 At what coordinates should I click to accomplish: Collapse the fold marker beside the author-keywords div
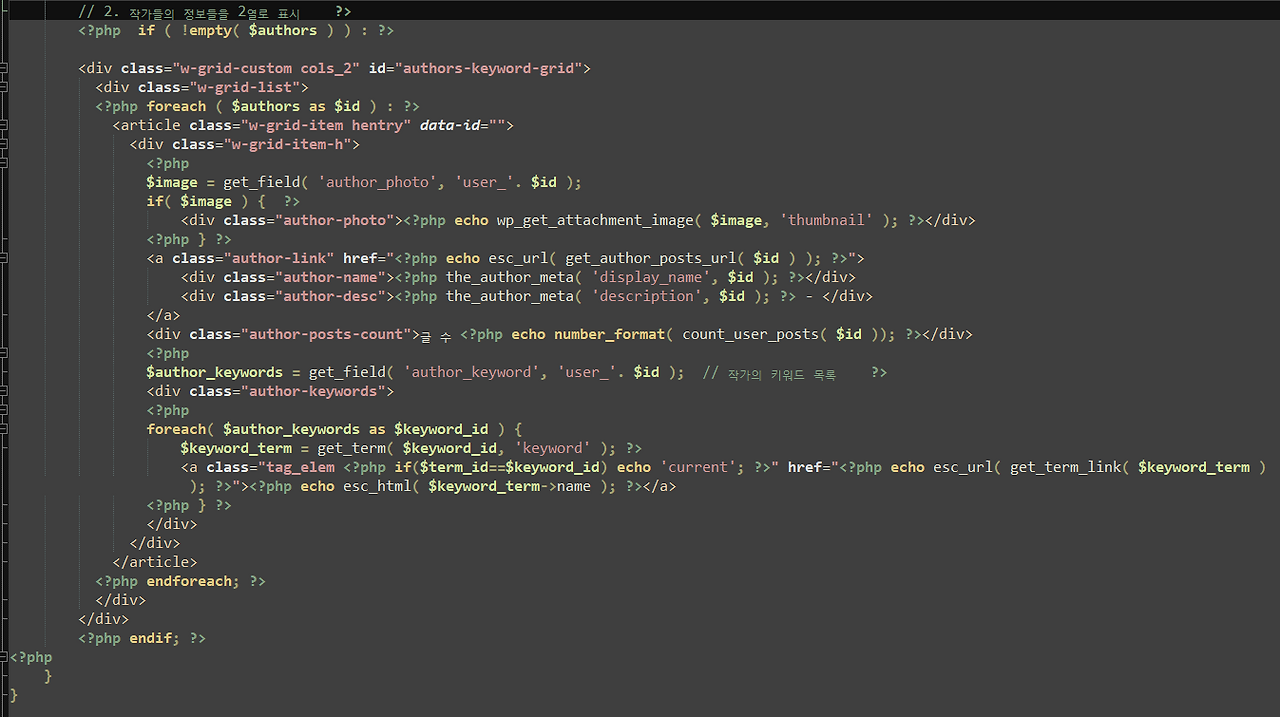(4, 391)
